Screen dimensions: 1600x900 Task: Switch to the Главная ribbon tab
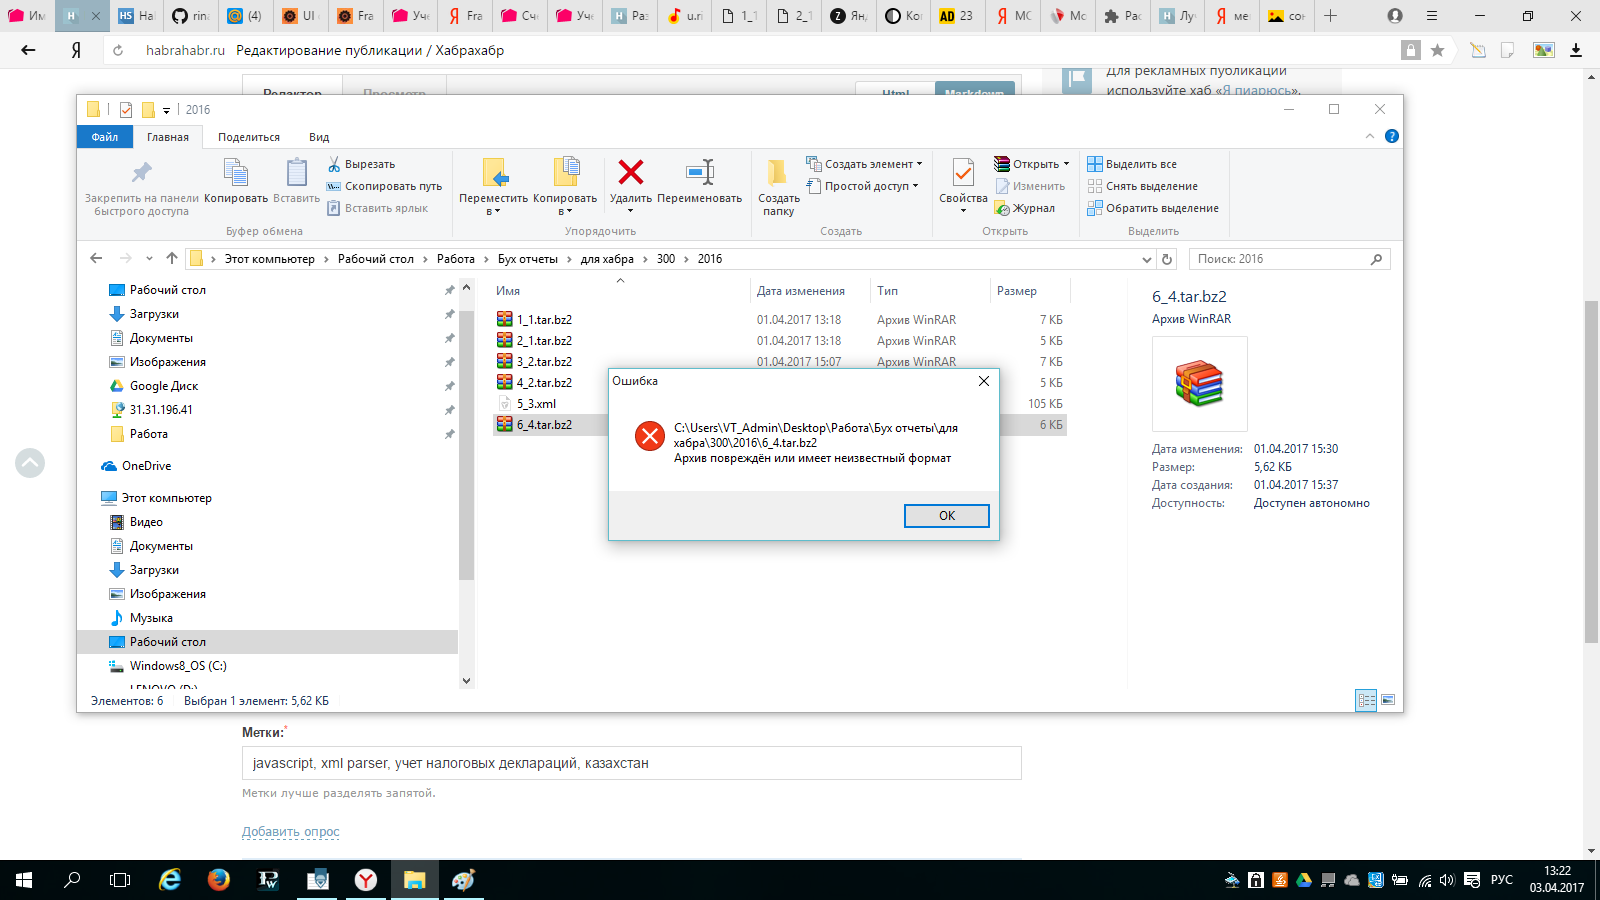click(x=168, y=137)
